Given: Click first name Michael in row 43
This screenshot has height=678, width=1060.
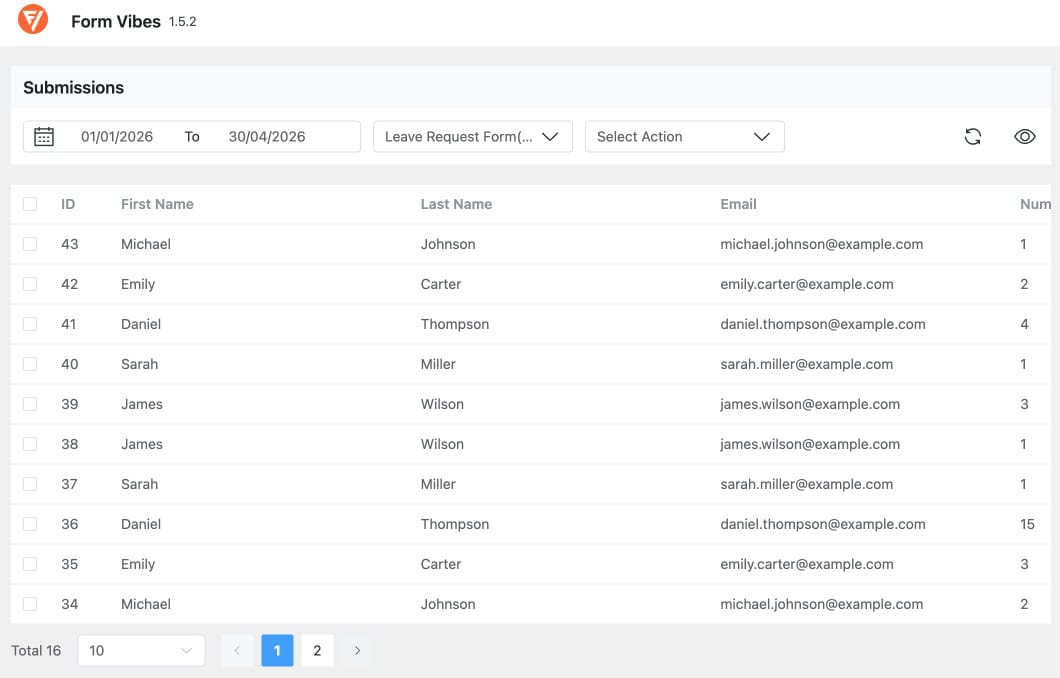Looking at the screenshot, I should tap(146, 244).
